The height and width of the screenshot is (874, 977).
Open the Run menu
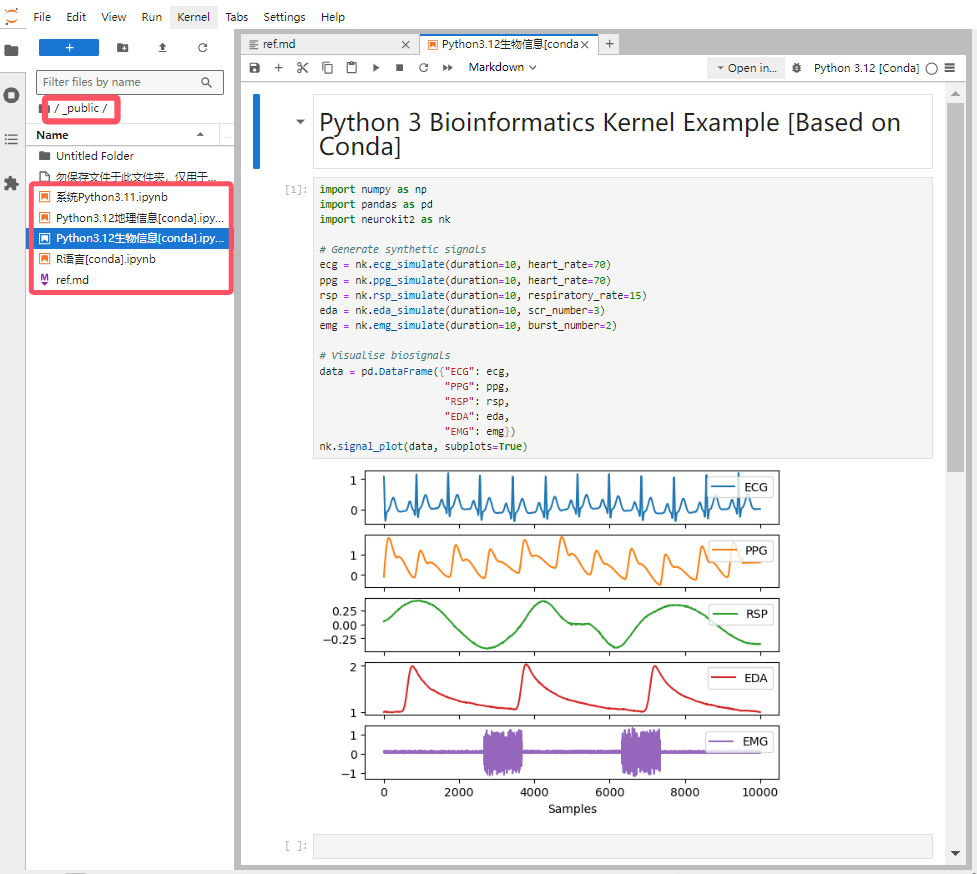[x=151, y=17]
